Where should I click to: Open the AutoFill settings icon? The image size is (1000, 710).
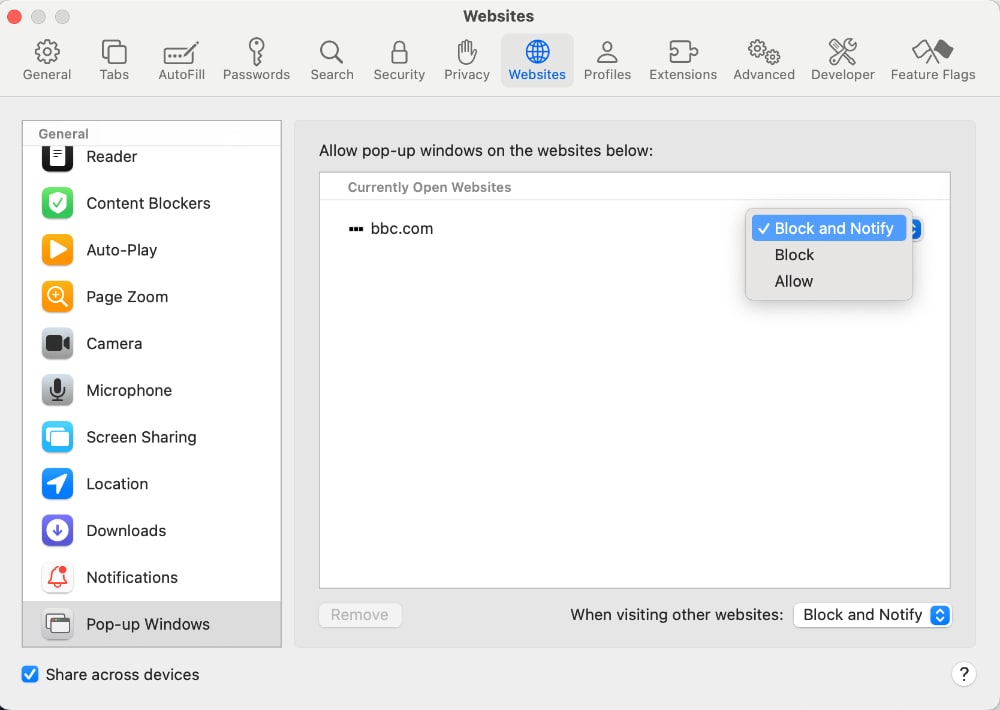pos(181,58)
